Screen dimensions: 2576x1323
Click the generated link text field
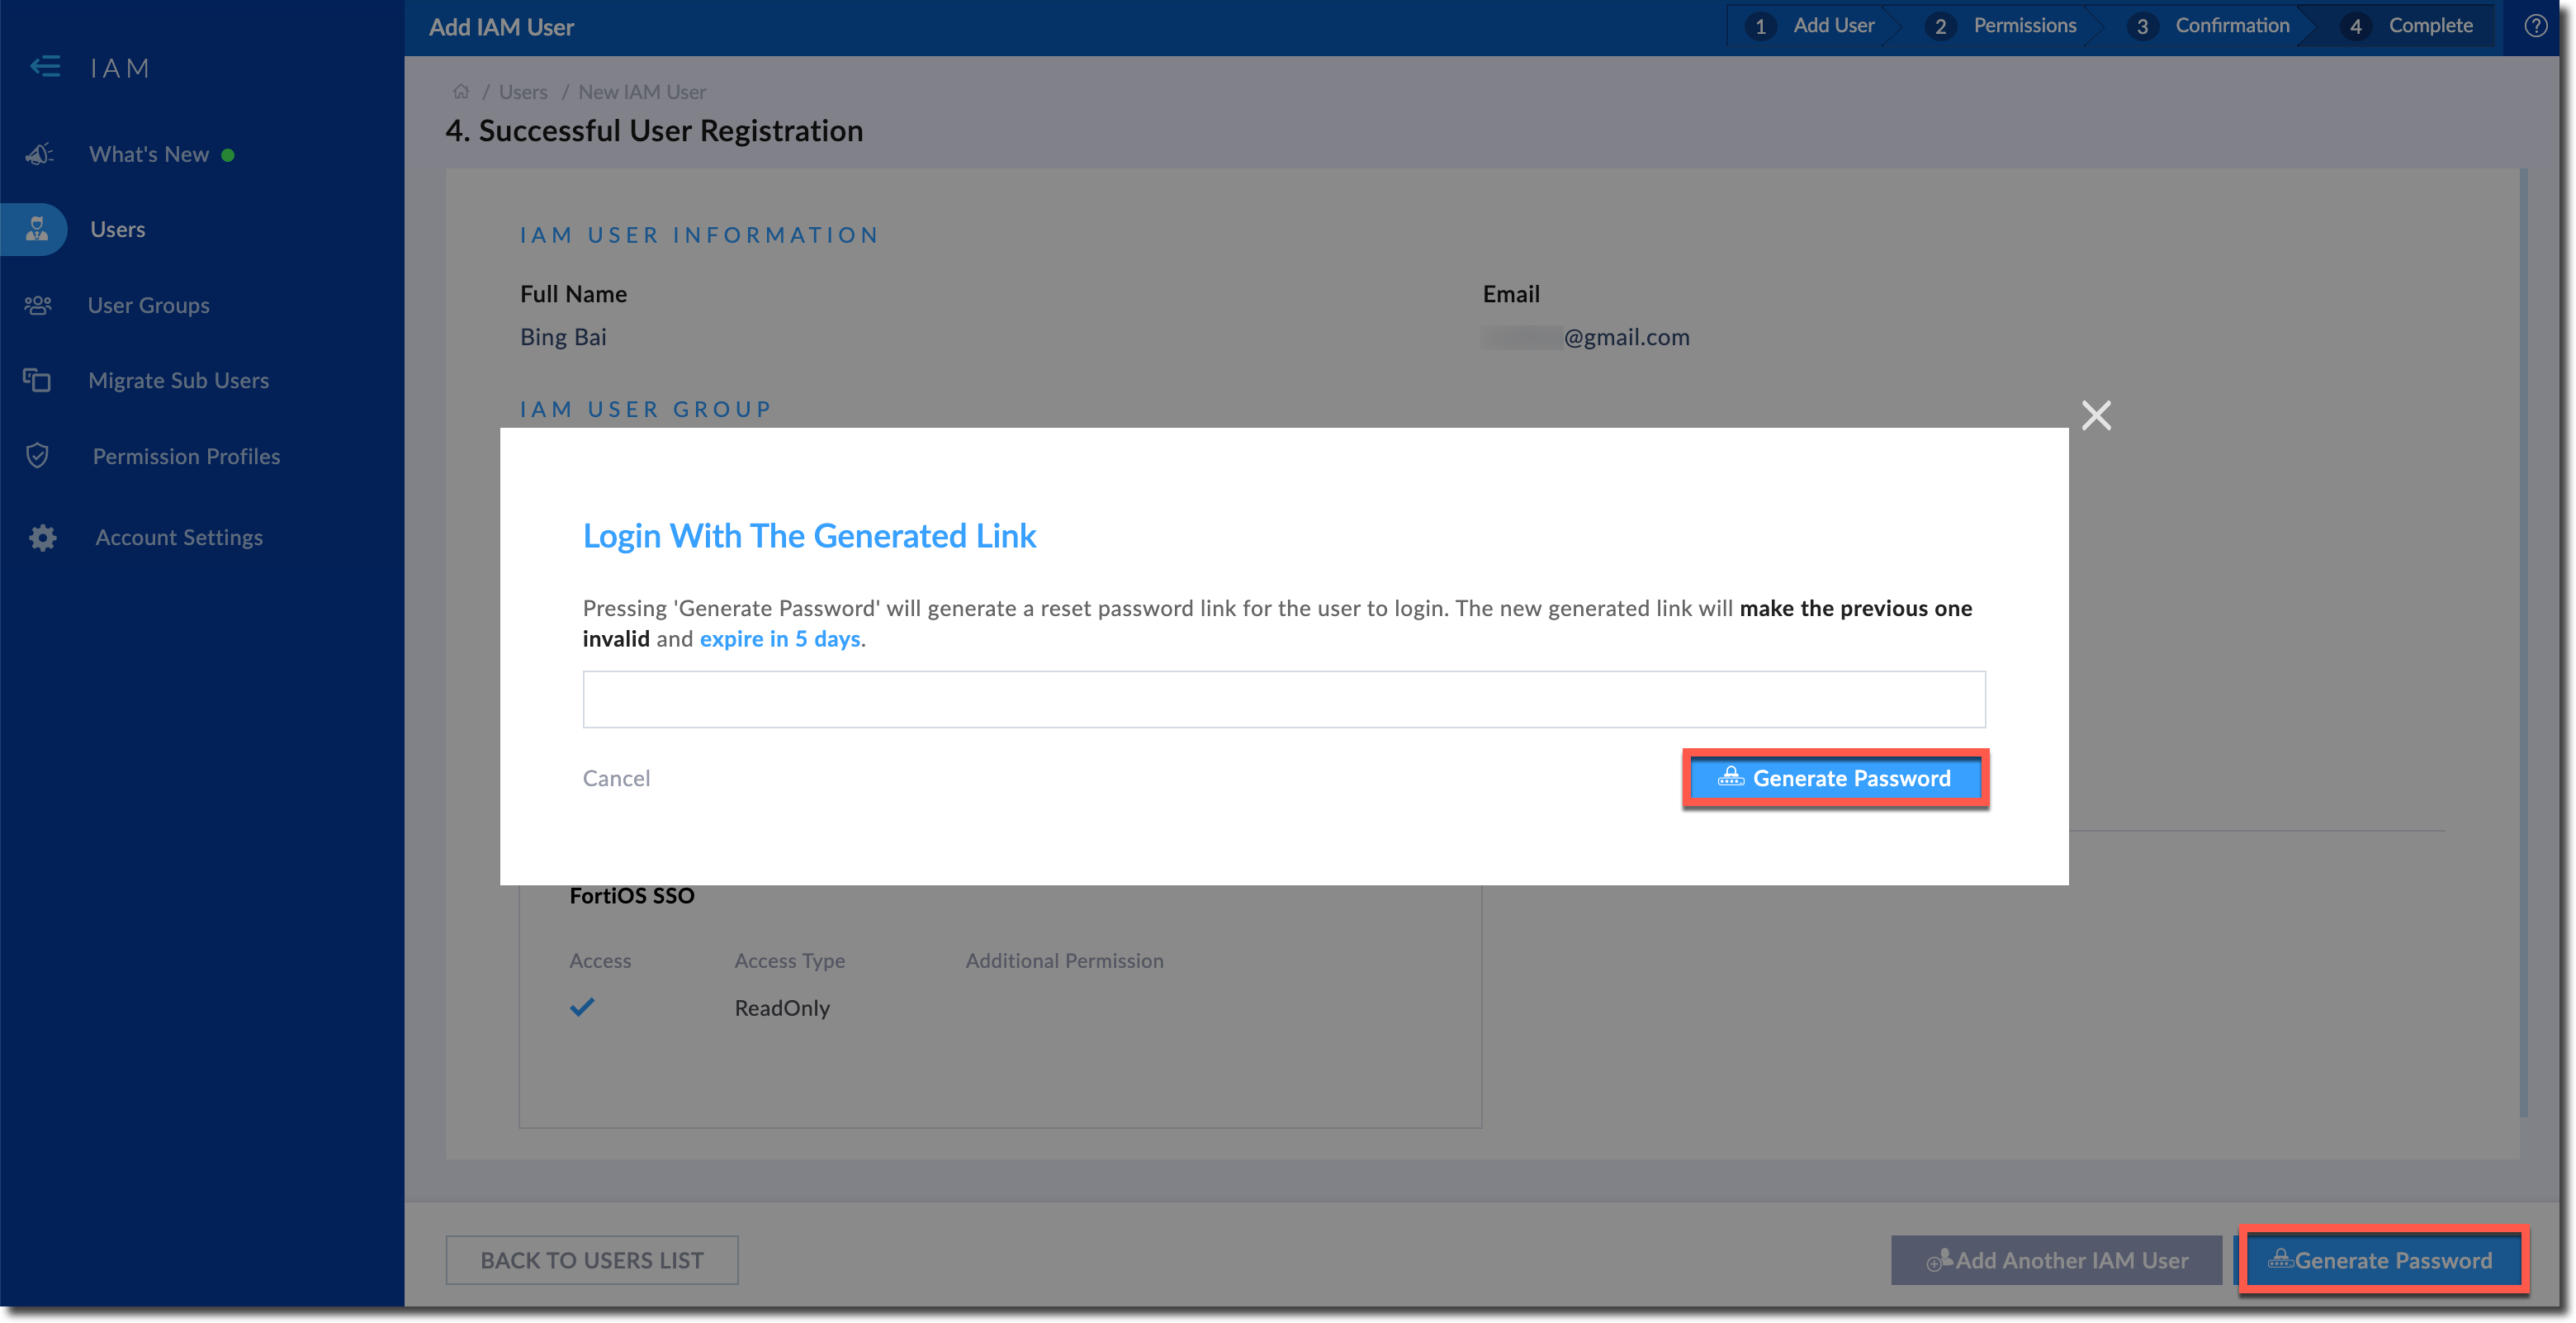pyautogui.click(x=1283, y=699)
